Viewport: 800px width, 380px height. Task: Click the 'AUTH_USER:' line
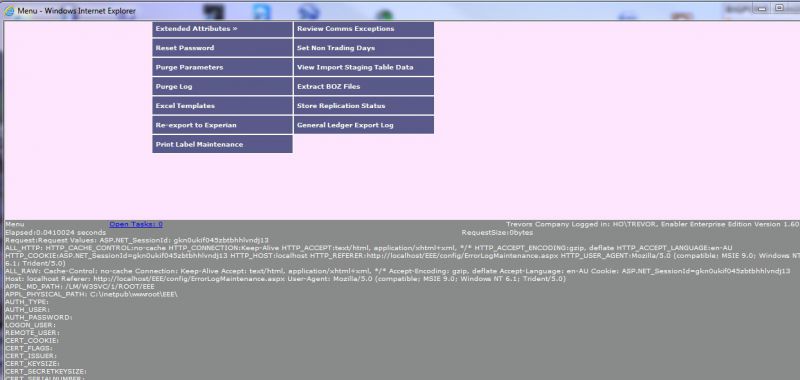[27, 310]
